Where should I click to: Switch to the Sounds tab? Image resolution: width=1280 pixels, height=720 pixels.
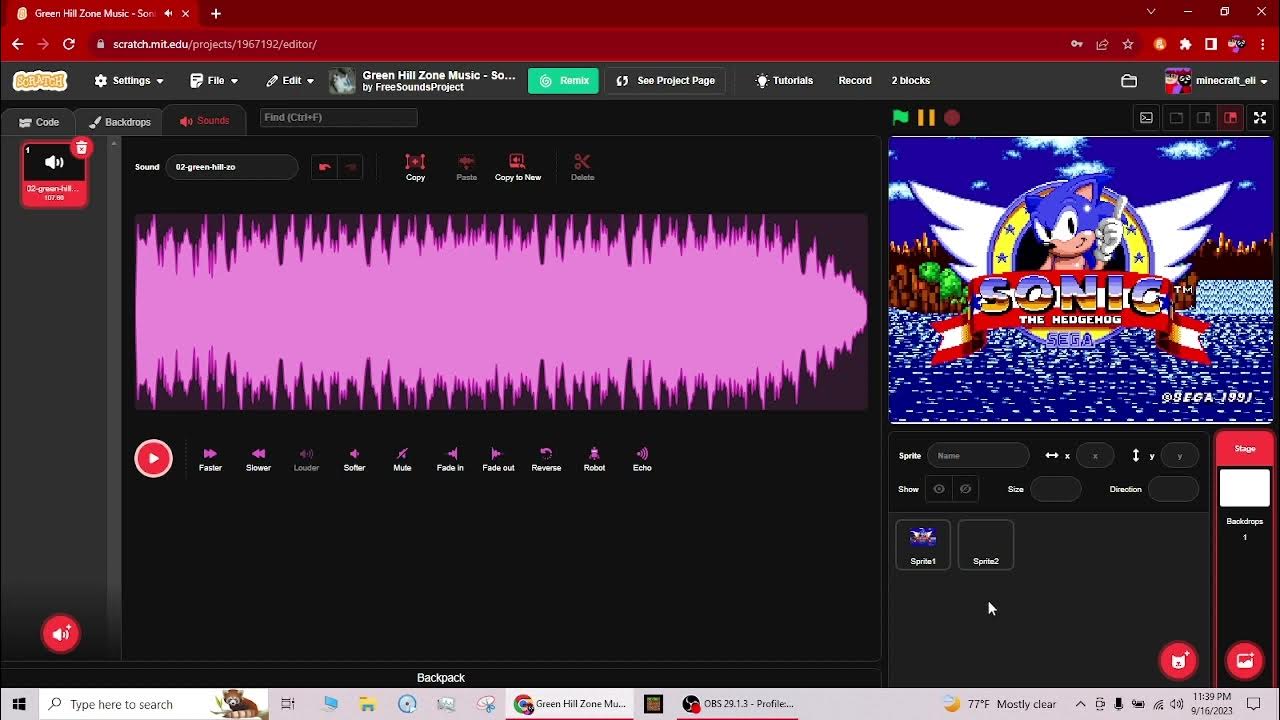click(204, 120)
